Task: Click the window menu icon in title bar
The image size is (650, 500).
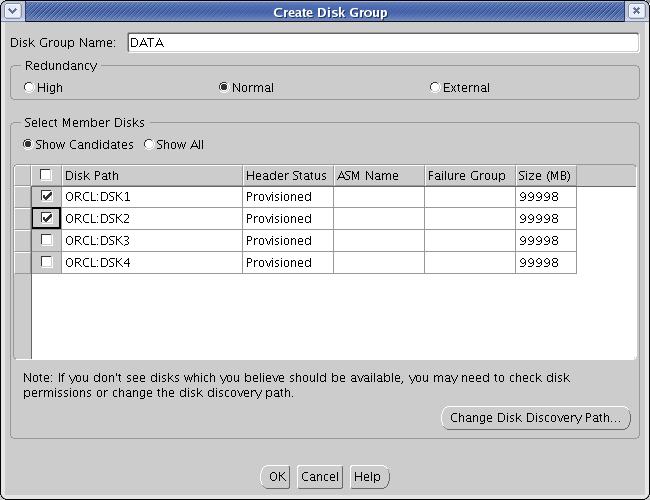Action: coord(11,11)
